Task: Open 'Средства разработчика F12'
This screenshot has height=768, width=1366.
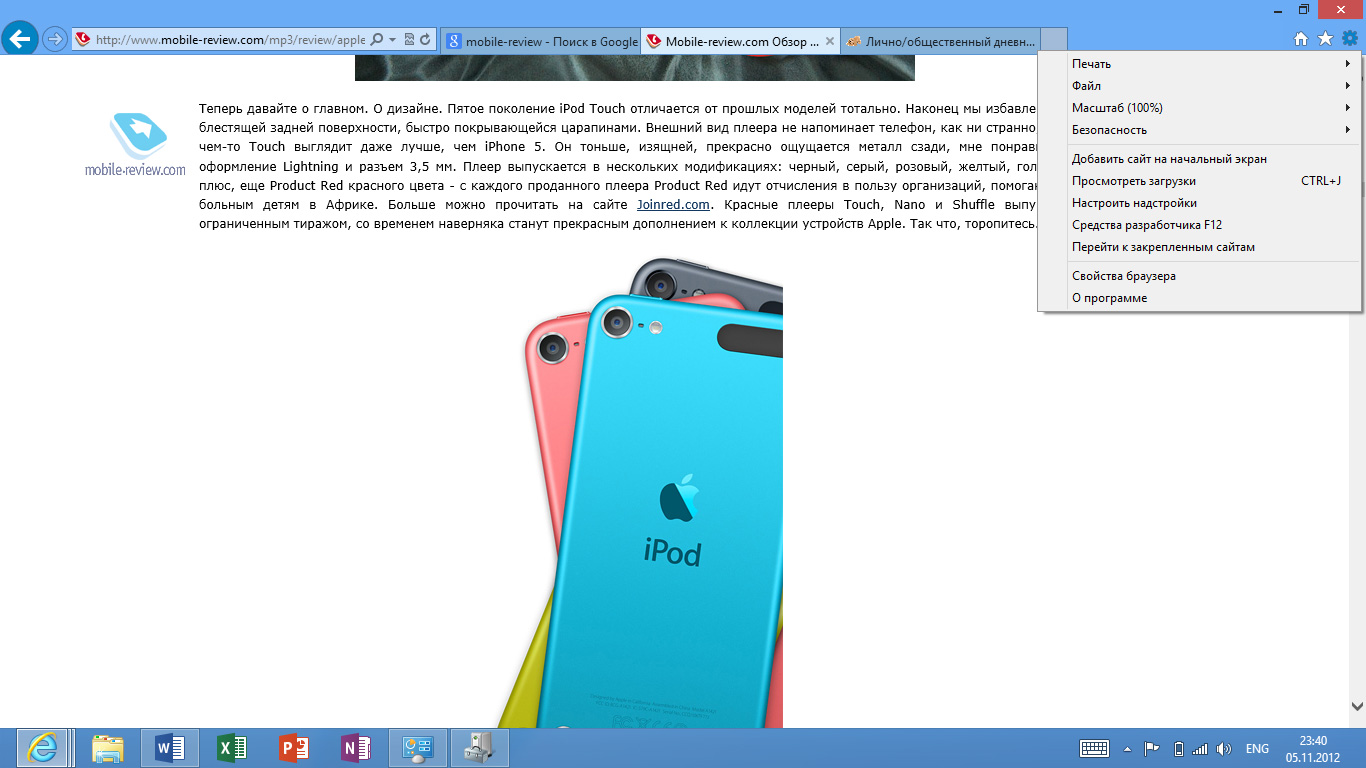Action: click(x=1199, y=225)
